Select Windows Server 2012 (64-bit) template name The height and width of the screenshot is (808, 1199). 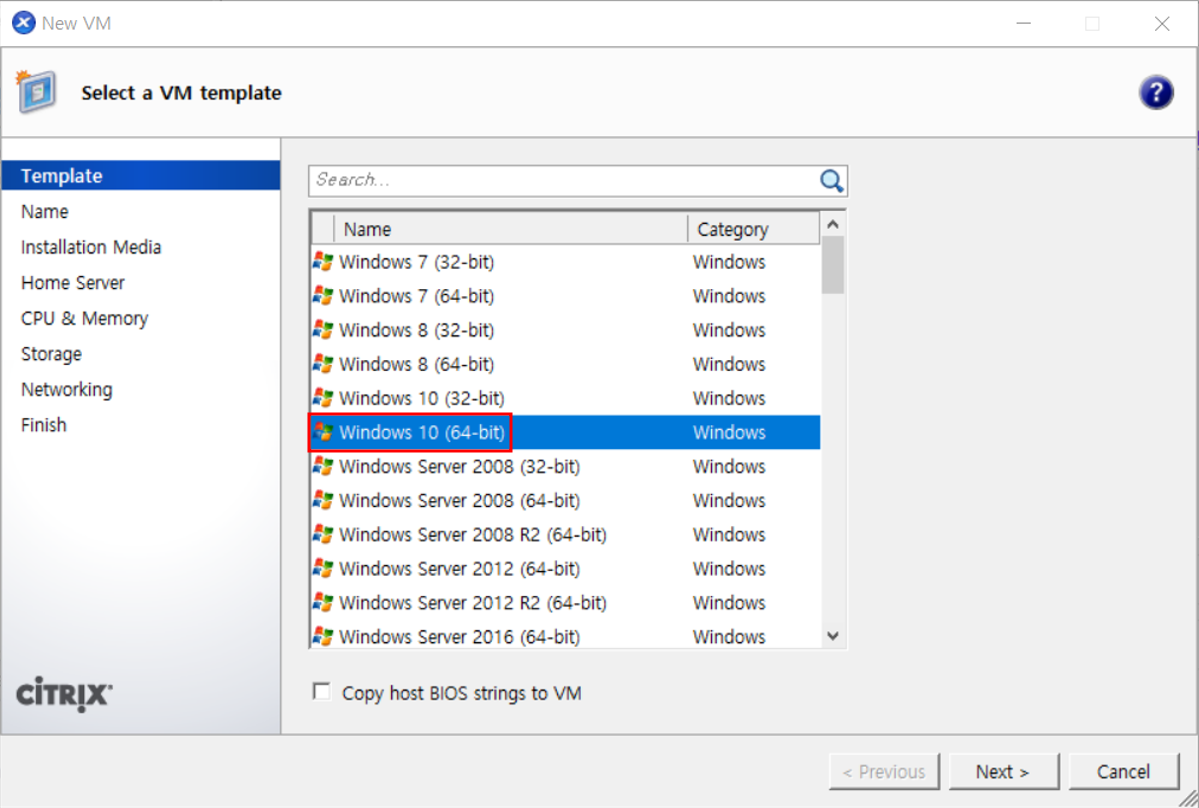[460, 569]
